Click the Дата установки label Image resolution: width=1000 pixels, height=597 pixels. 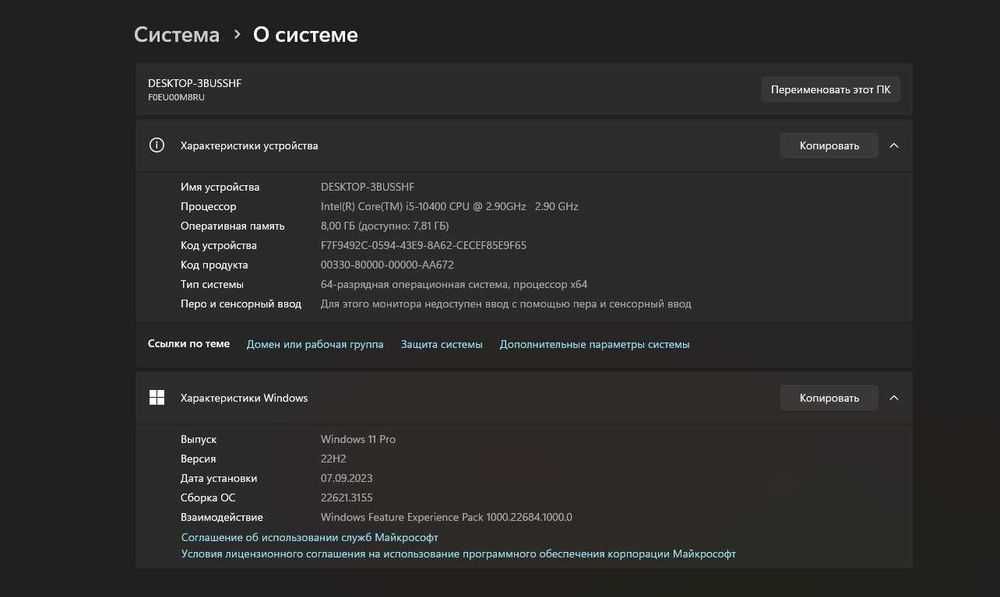pyautogui.click(x=218, y=478)
